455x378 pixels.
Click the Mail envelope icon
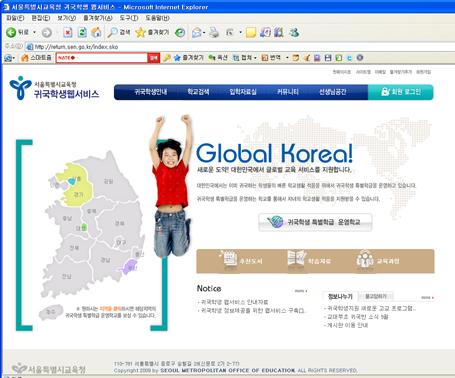(x=196, y=32)
